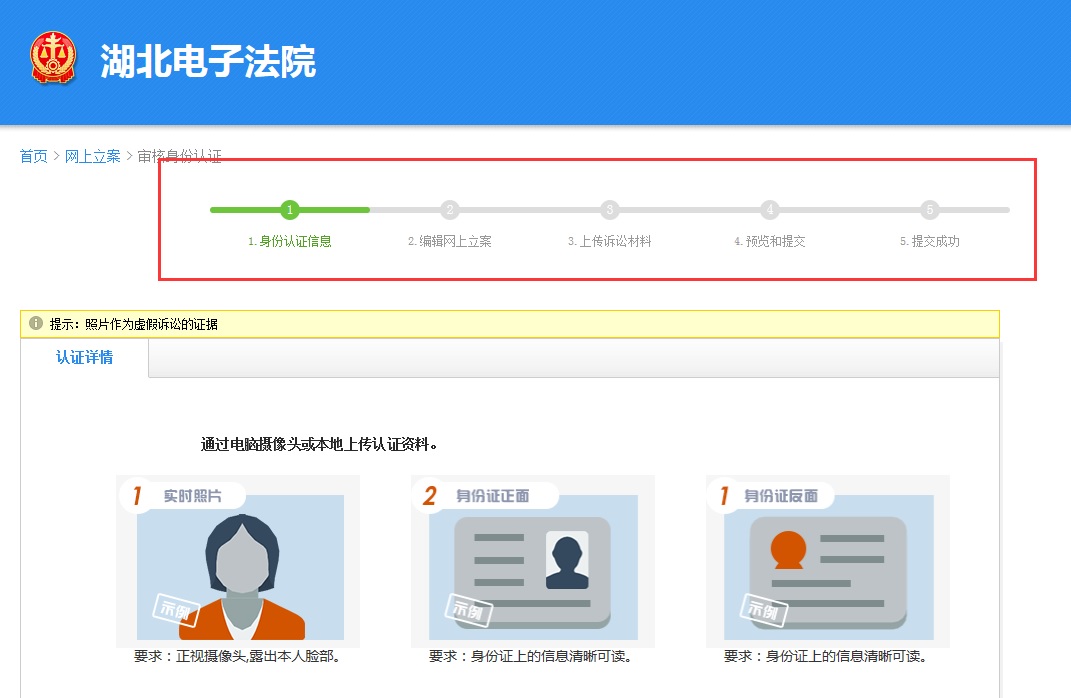Click the 湖北电子法院 site title
1071x698 pixels.
pyautogui.click(x=208, y=62)
